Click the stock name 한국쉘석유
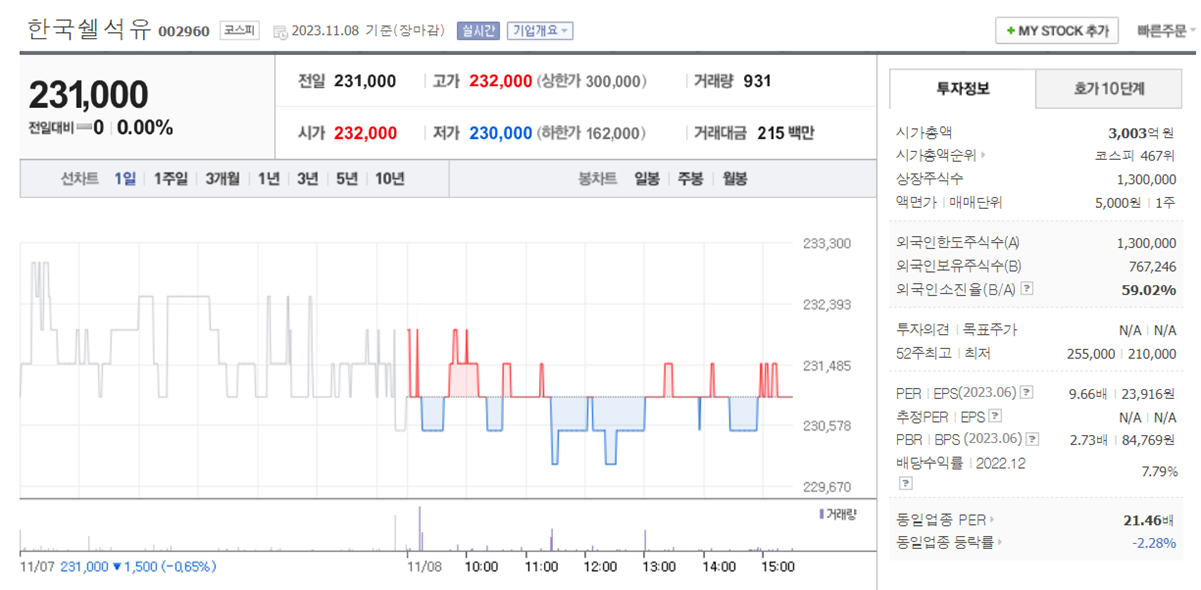1201x590 pixels. (89, 30)
